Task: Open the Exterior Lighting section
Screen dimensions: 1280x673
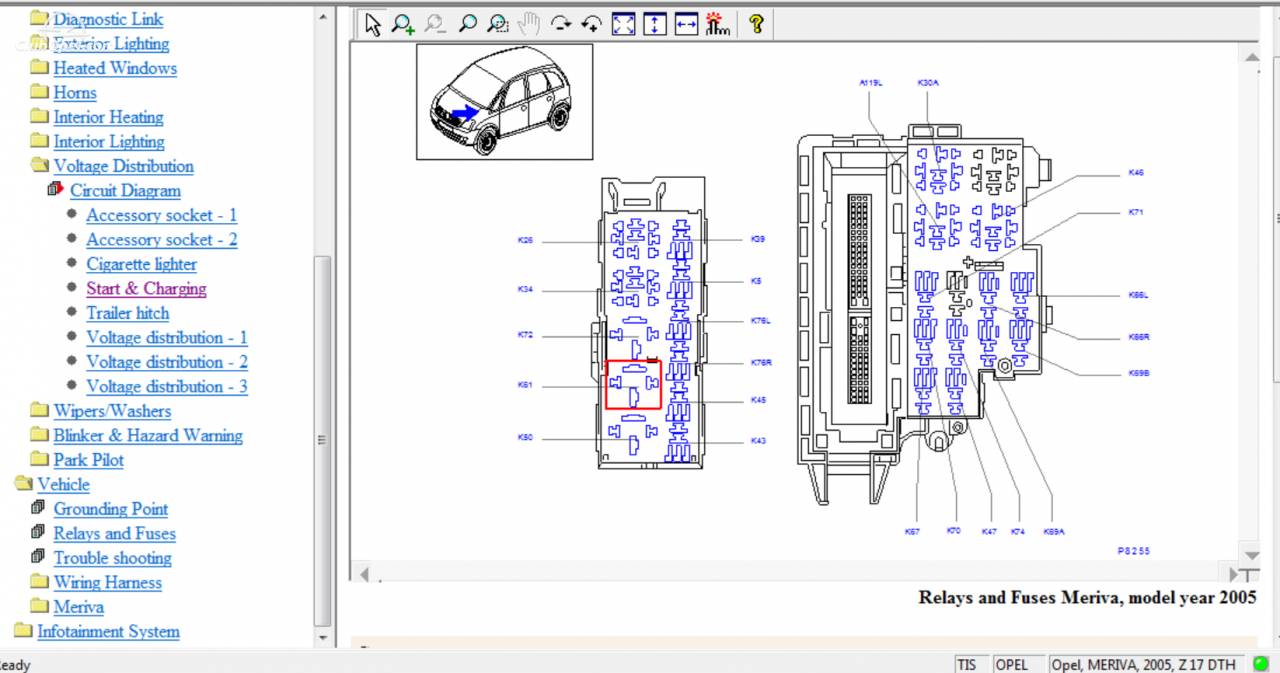Action: pos(111,43)
